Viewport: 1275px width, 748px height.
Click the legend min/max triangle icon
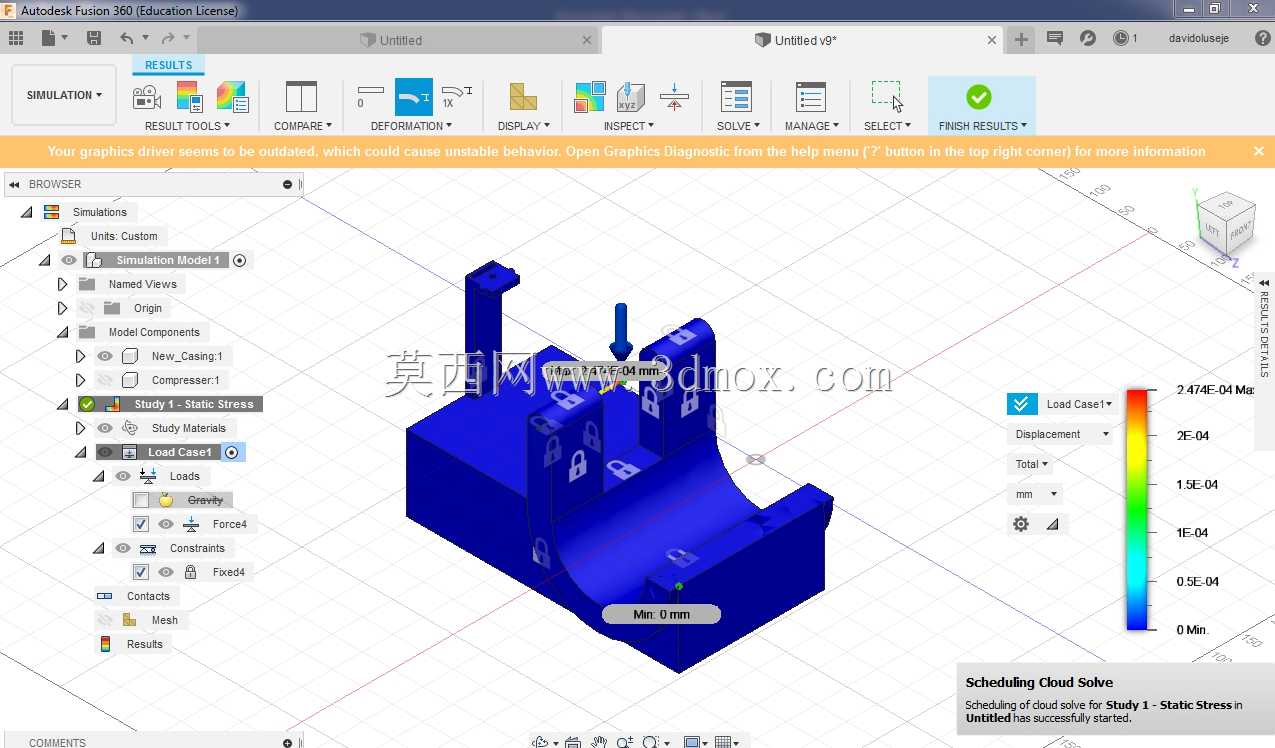tap(1052, 524)
